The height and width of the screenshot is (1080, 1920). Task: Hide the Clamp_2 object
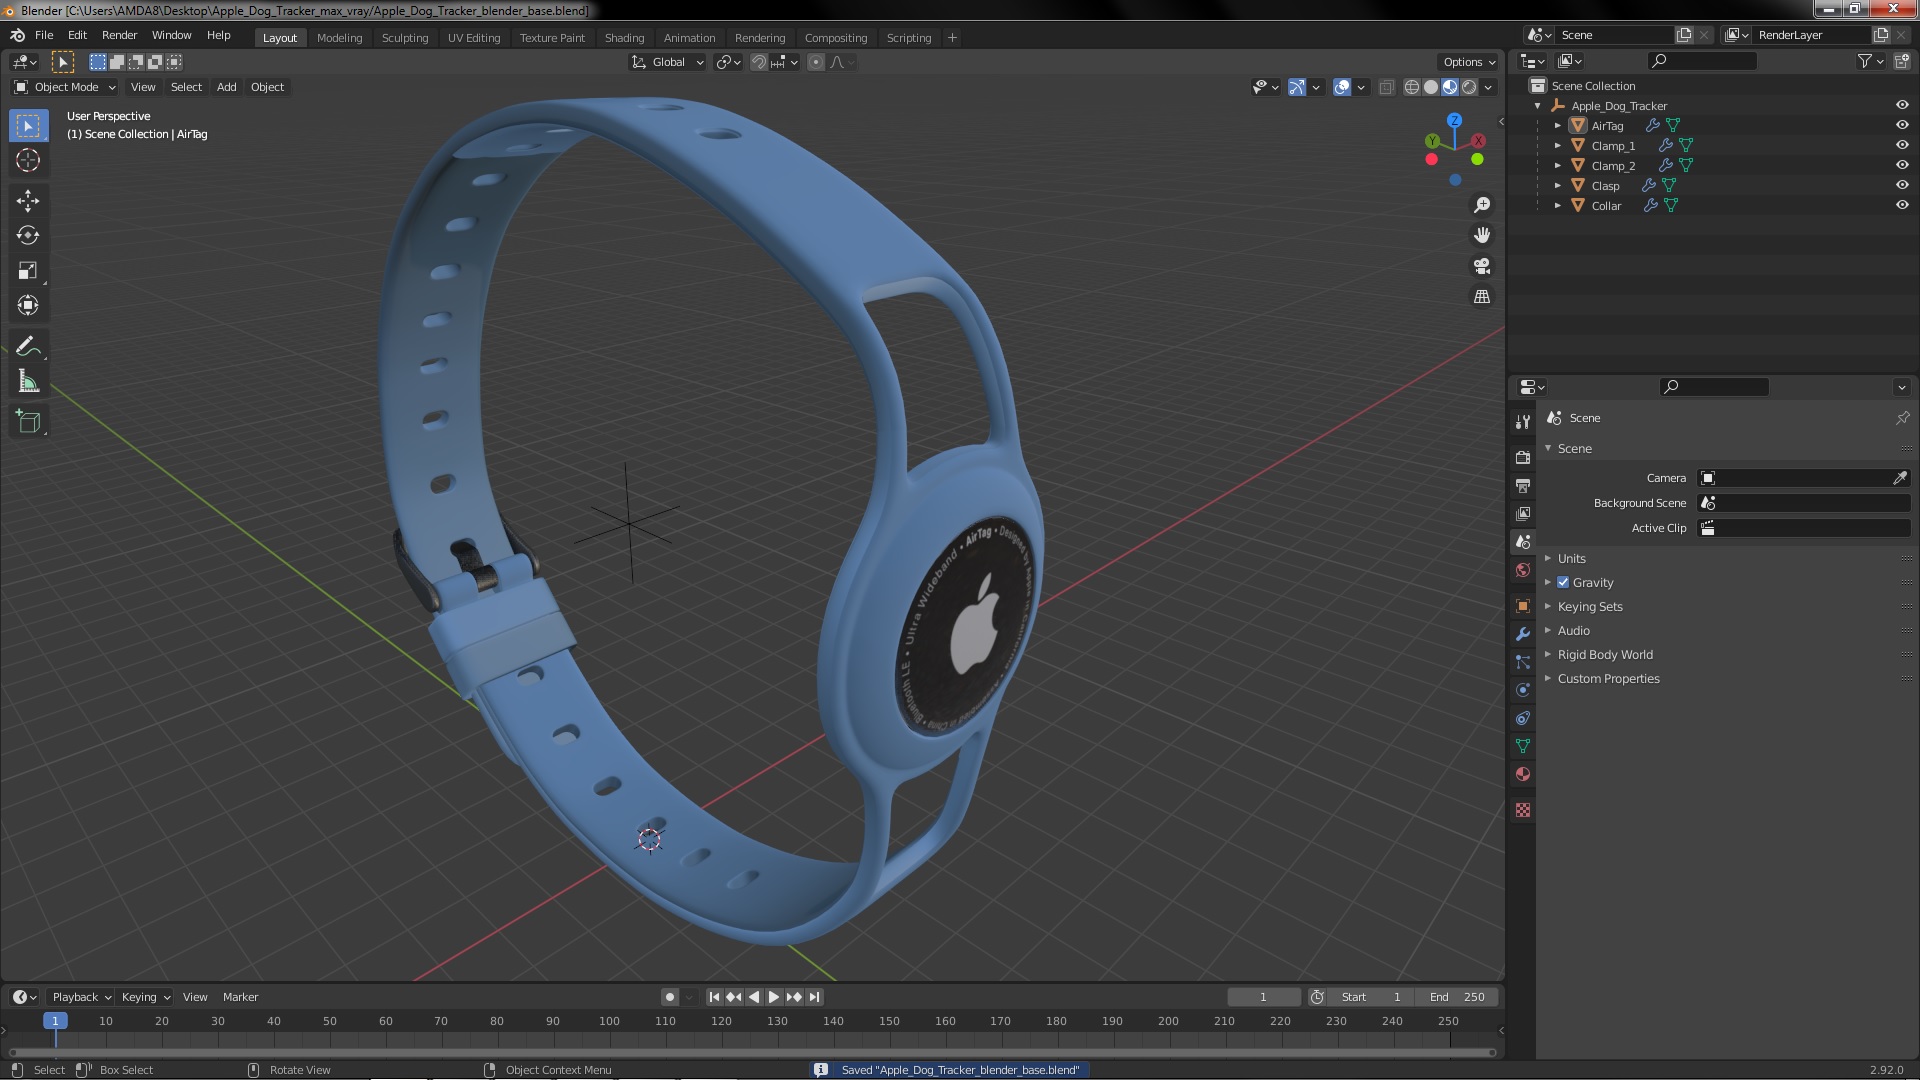[x=1902, y=165]
